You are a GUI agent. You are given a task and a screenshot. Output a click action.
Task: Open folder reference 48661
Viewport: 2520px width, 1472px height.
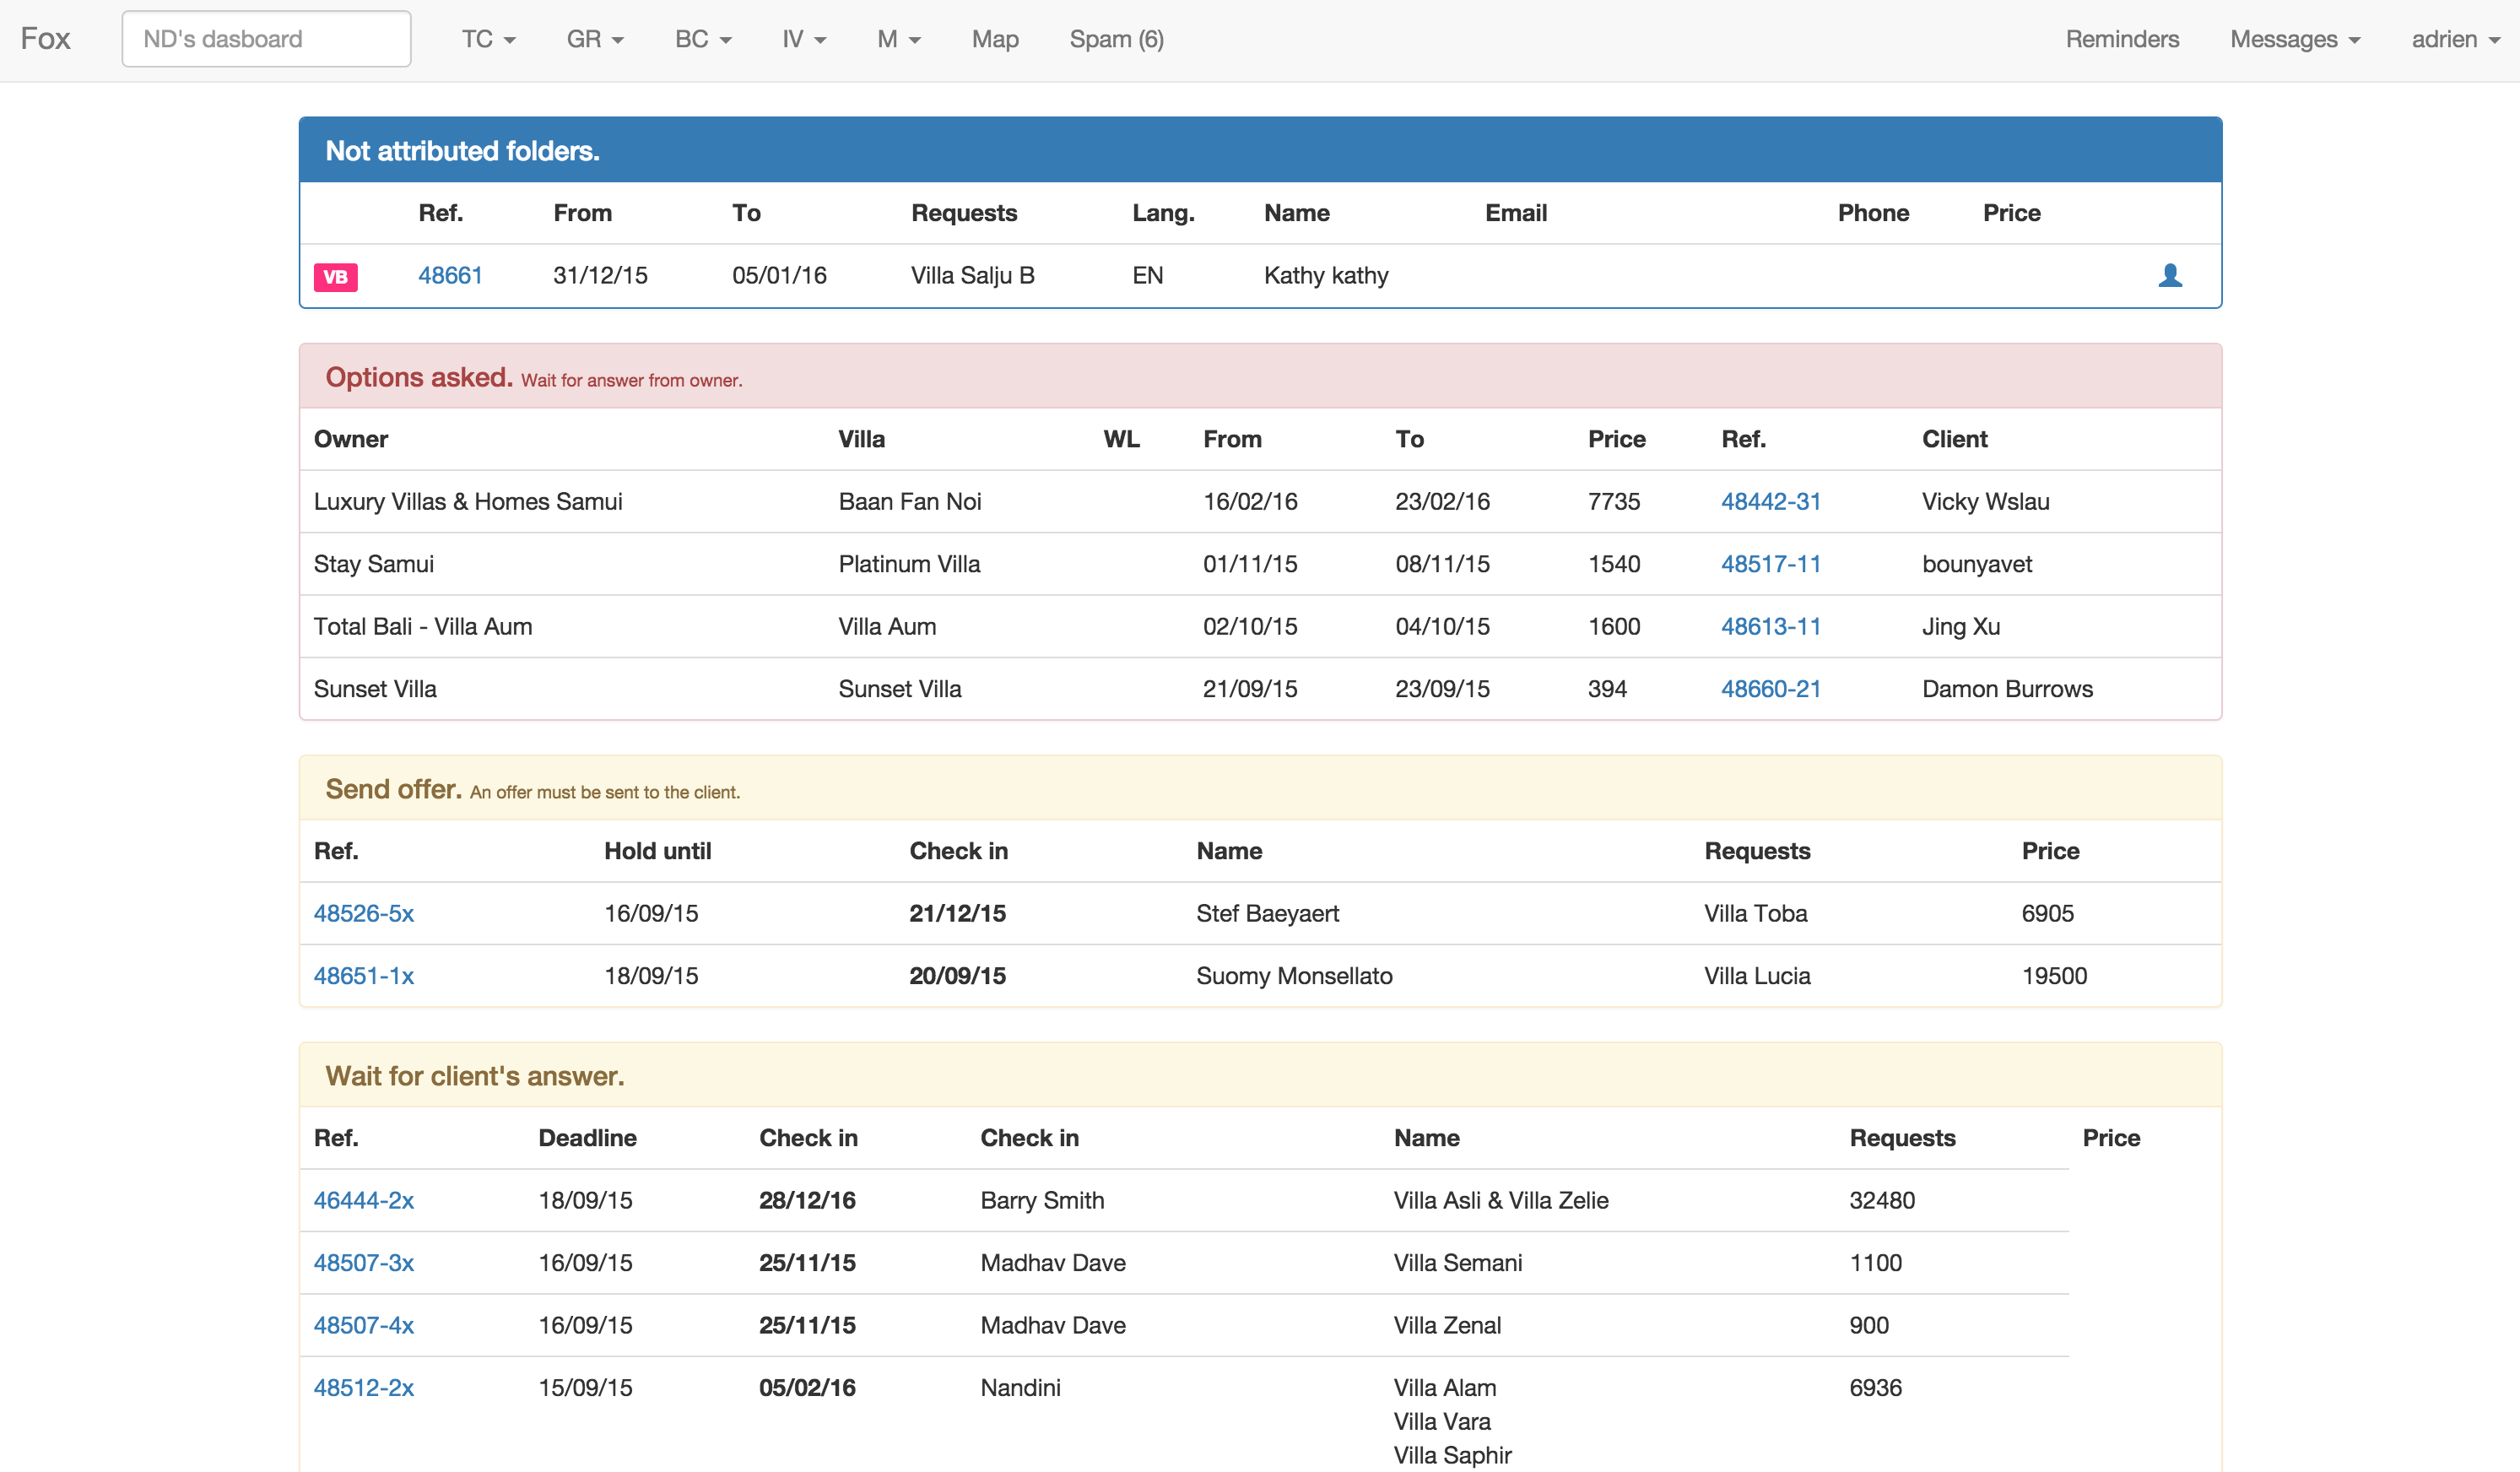pyautogui.click(x=450, y=275)
